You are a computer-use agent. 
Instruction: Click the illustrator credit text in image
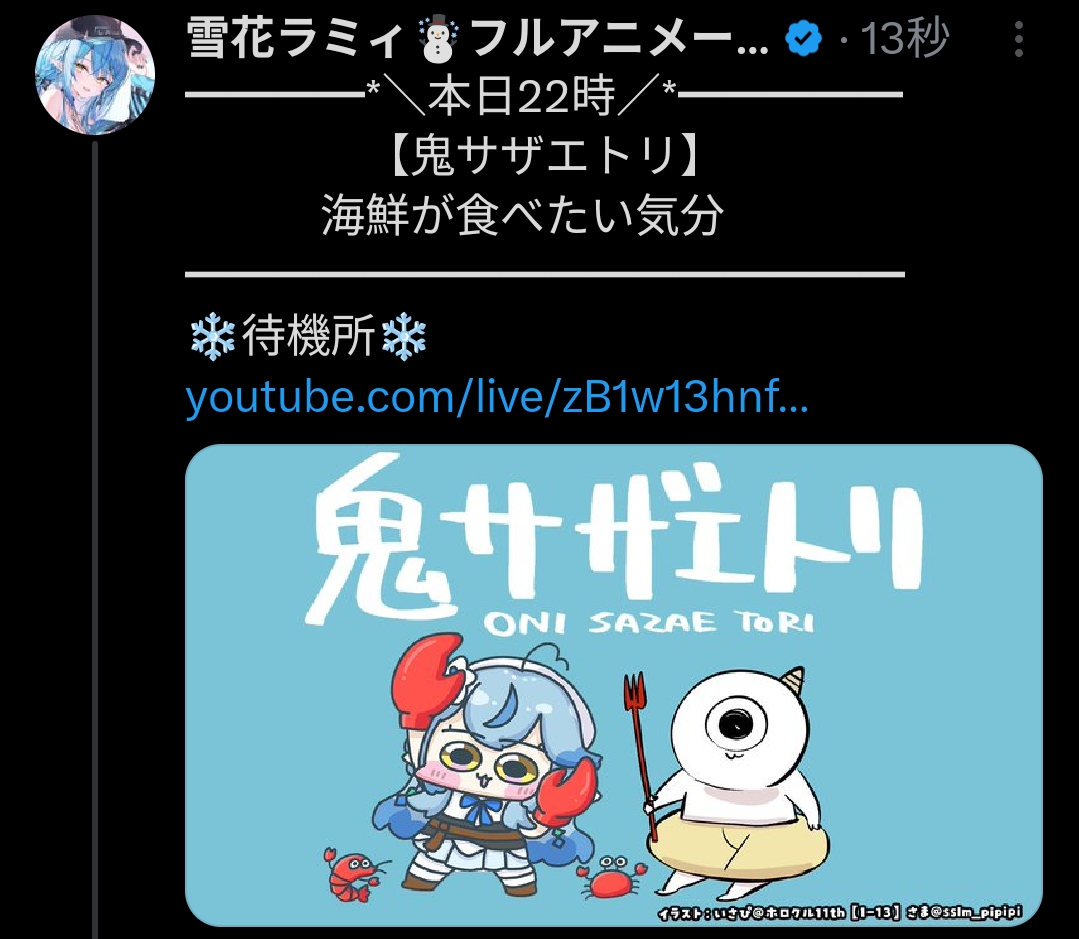pos(840,913)
